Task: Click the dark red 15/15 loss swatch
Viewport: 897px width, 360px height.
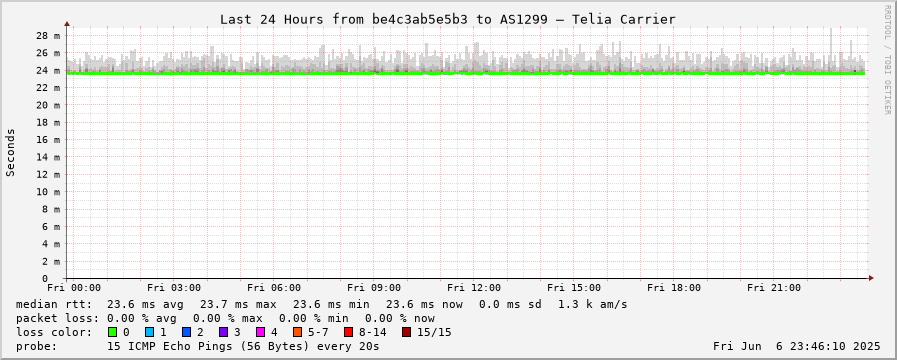Action: click(x=406, y=332)
